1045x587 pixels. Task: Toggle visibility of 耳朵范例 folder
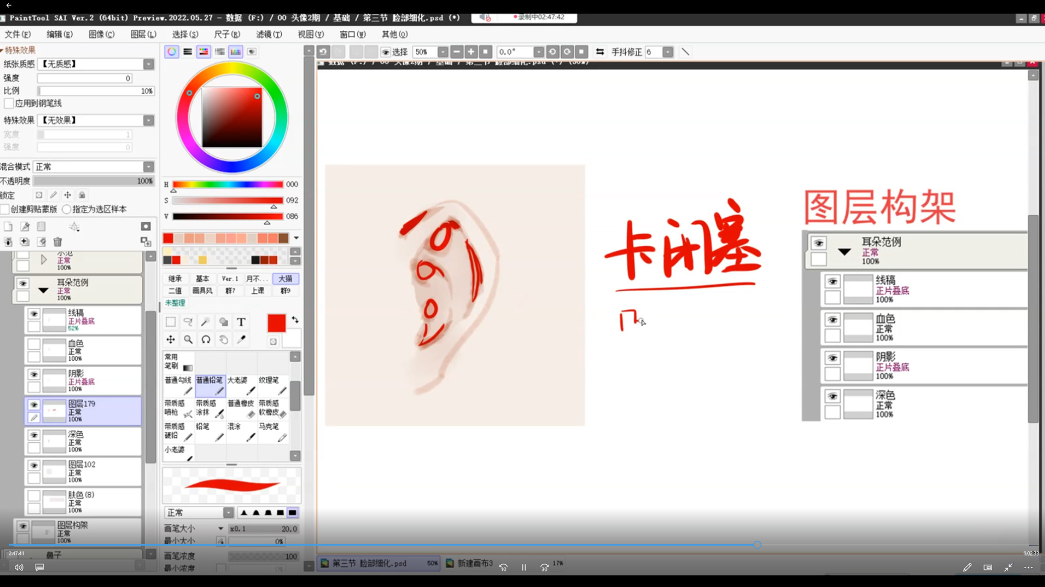pyautogui.click(x=23, y=284)
